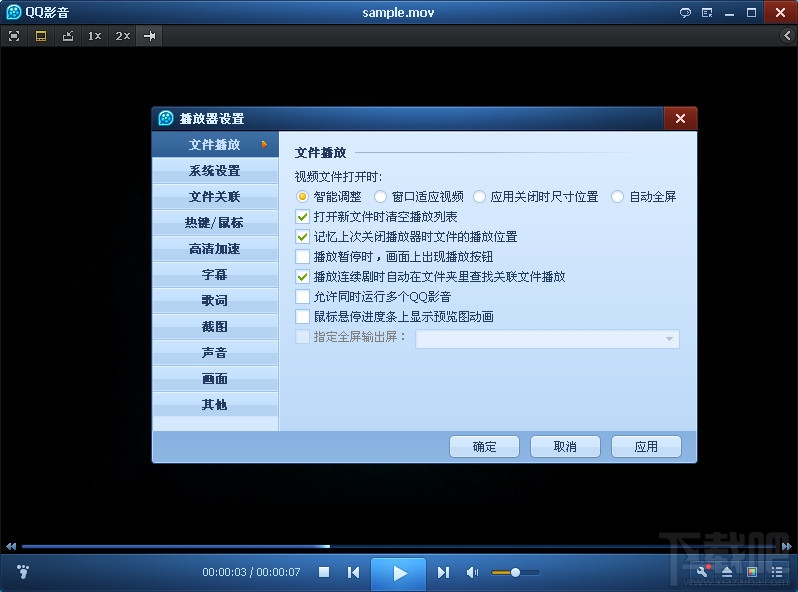This screenshot has height=592, width=798.
Task: Click the 确定 button
Action: click(x=484, y=446)
